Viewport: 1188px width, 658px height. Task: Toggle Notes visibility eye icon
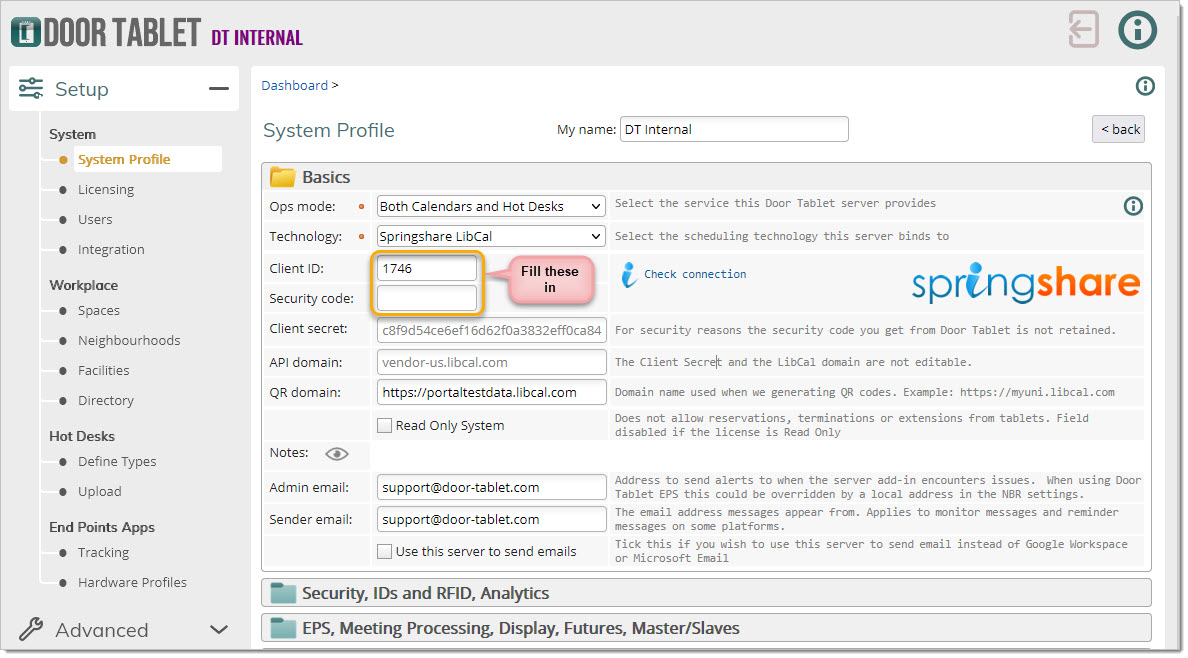click(337, 453)
